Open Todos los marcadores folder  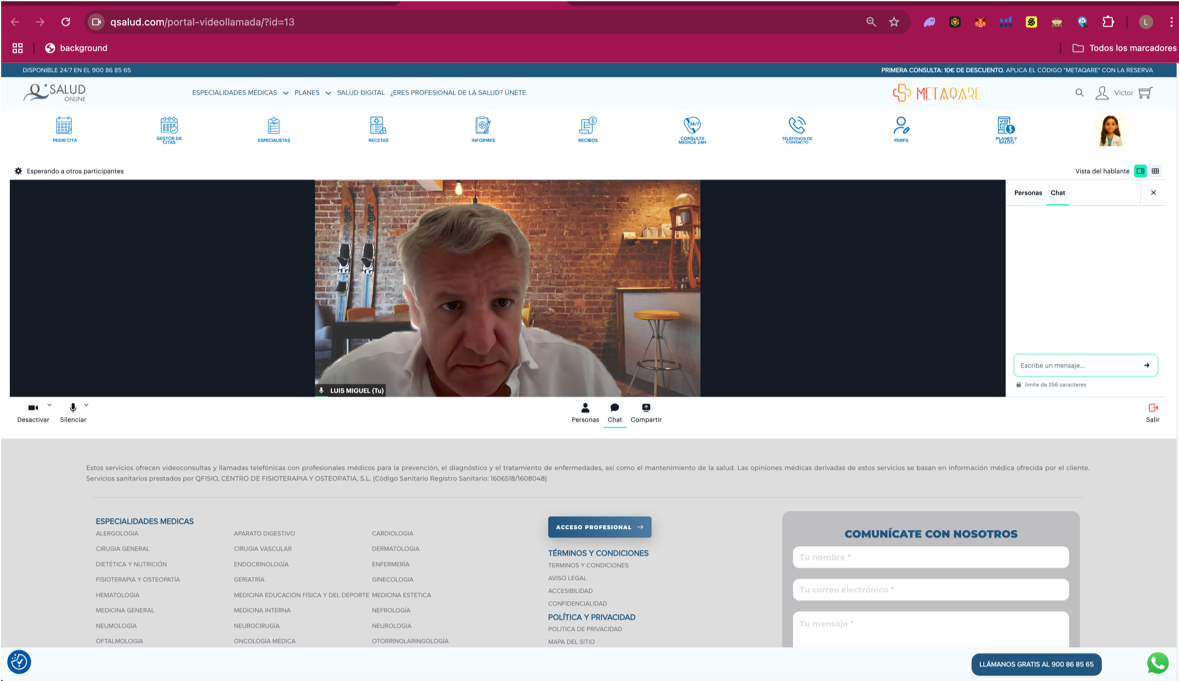[1123, 47]
